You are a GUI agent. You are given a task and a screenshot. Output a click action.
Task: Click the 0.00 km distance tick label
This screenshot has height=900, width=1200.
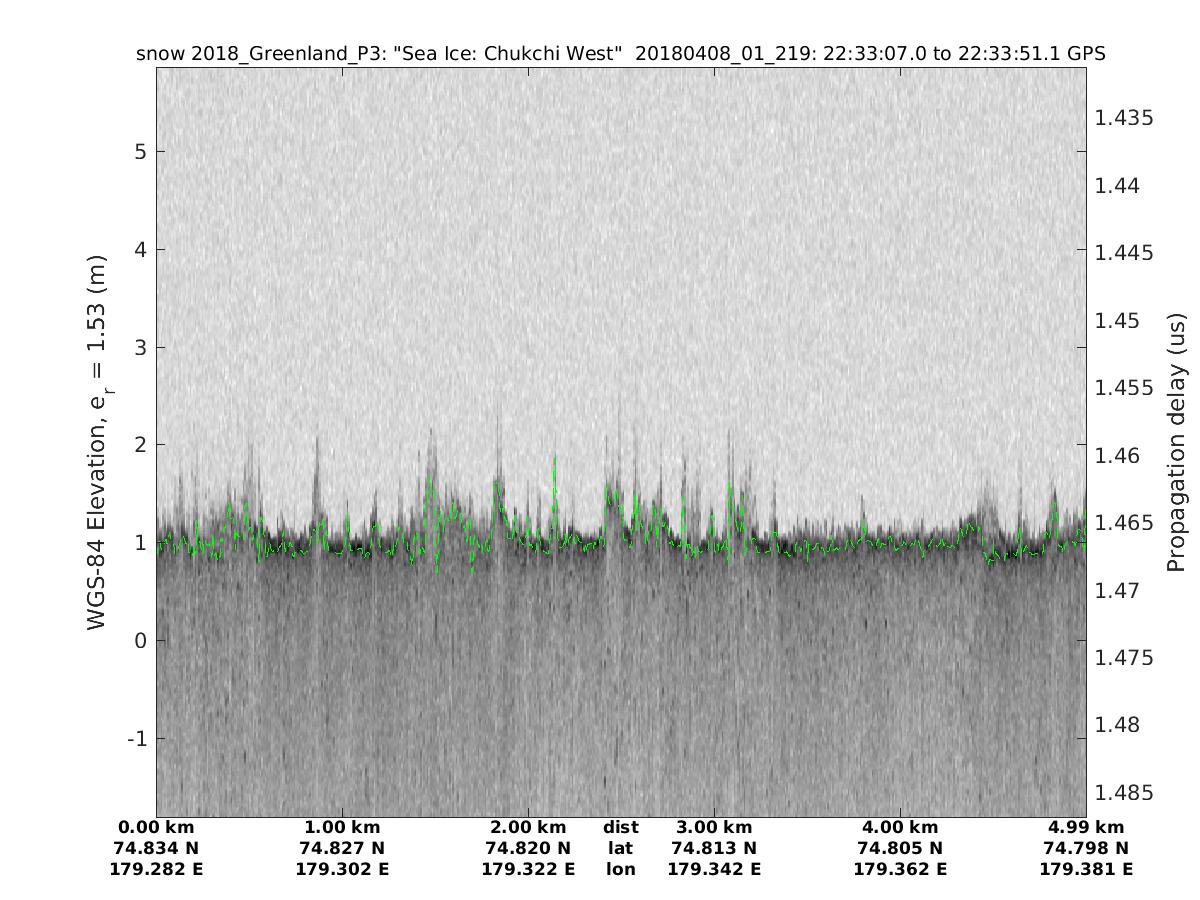(156, 827)
